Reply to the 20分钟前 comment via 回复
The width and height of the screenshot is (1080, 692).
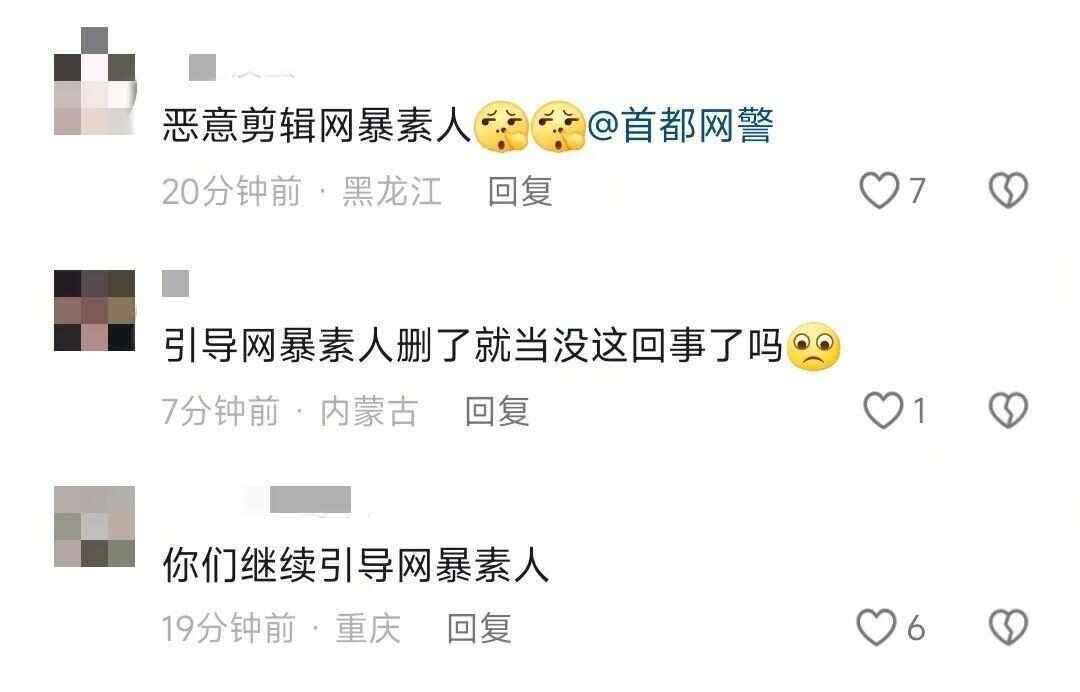(x=520, y=191)
